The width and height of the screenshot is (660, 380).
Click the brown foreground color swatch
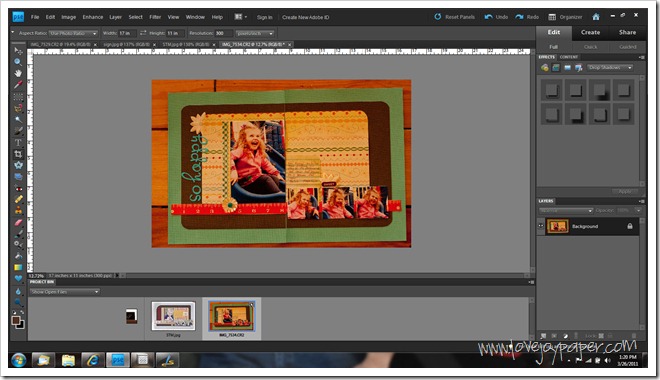pyautogui.click(x=16, y=321)
